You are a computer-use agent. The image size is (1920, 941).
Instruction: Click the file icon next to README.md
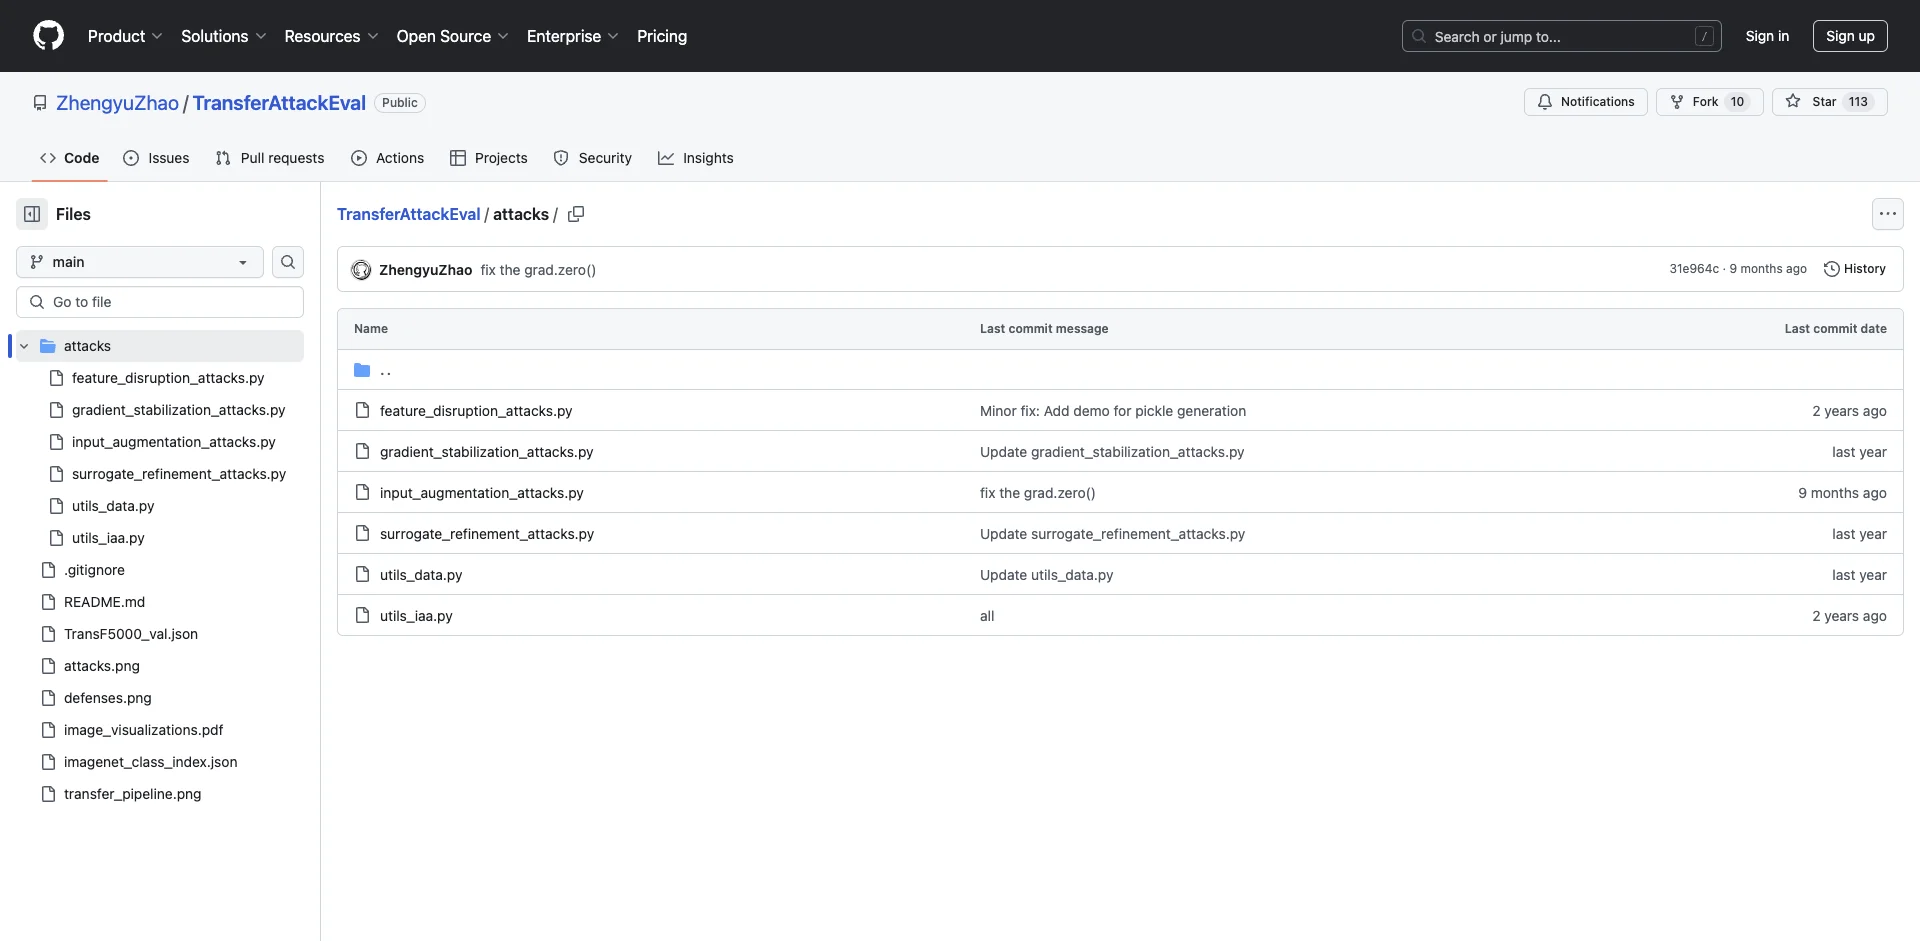click(x=48, y=602)
